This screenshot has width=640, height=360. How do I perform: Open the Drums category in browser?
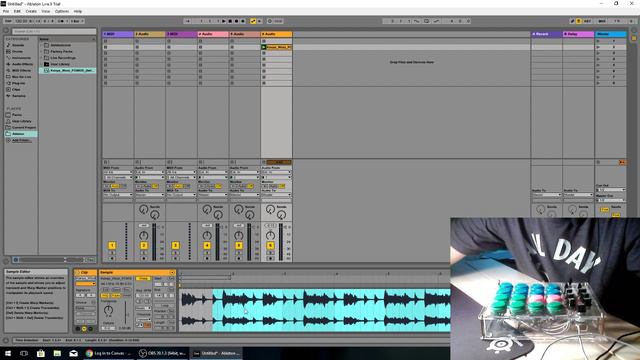click(x=18, y=51)
